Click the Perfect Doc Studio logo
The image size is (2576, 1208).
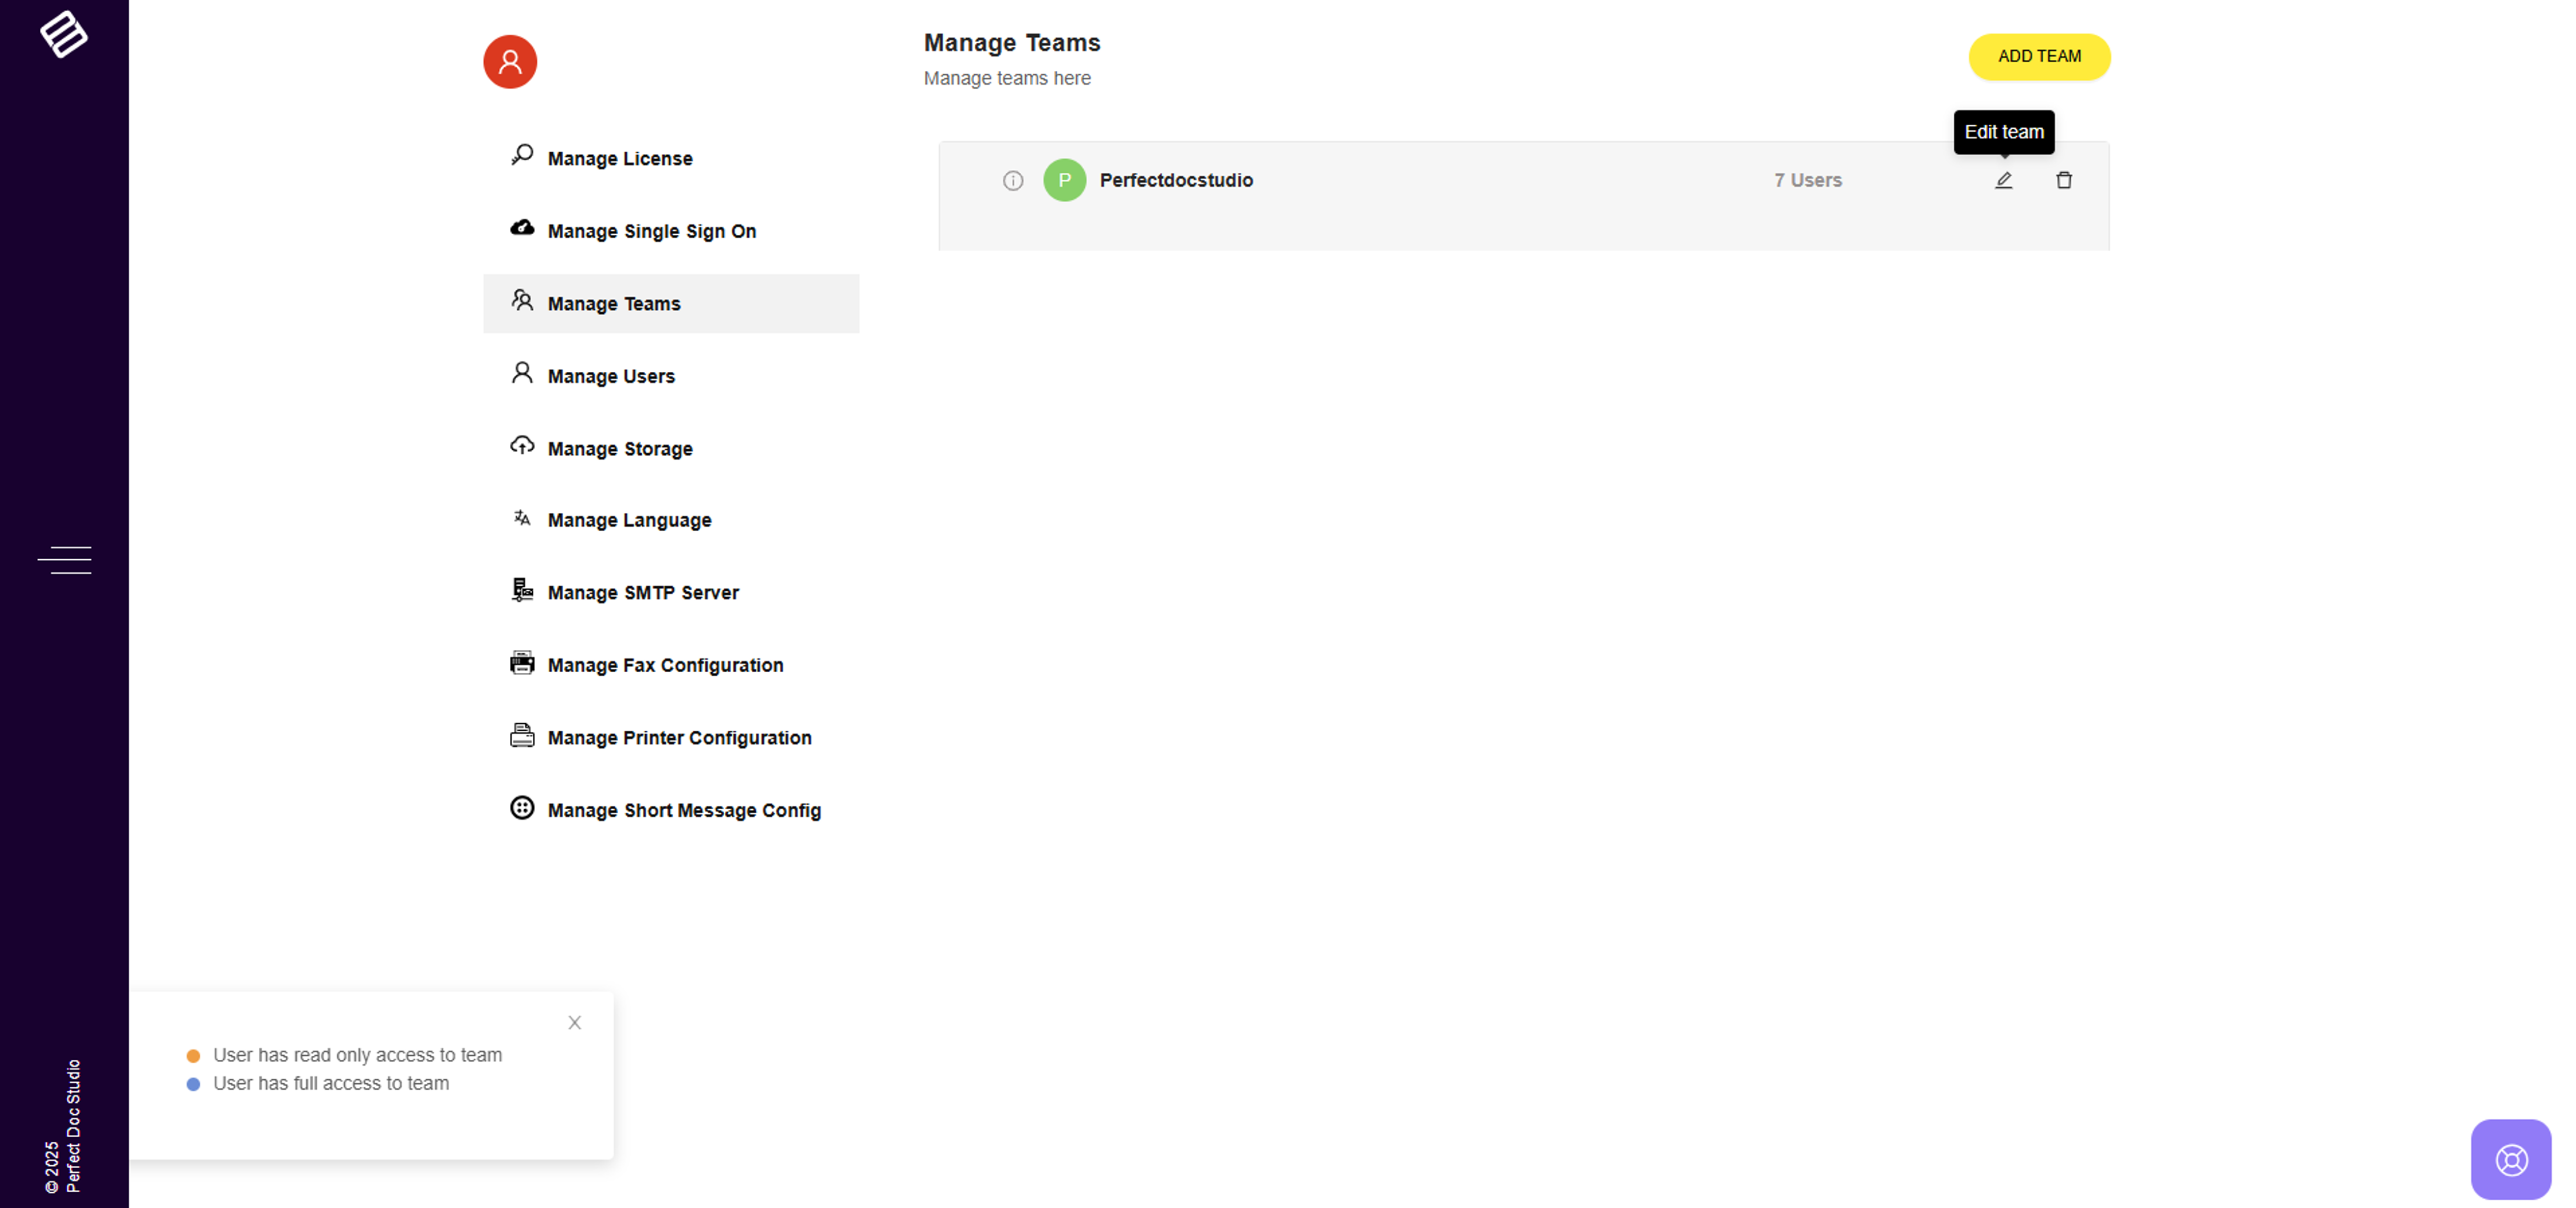point(63,34)
